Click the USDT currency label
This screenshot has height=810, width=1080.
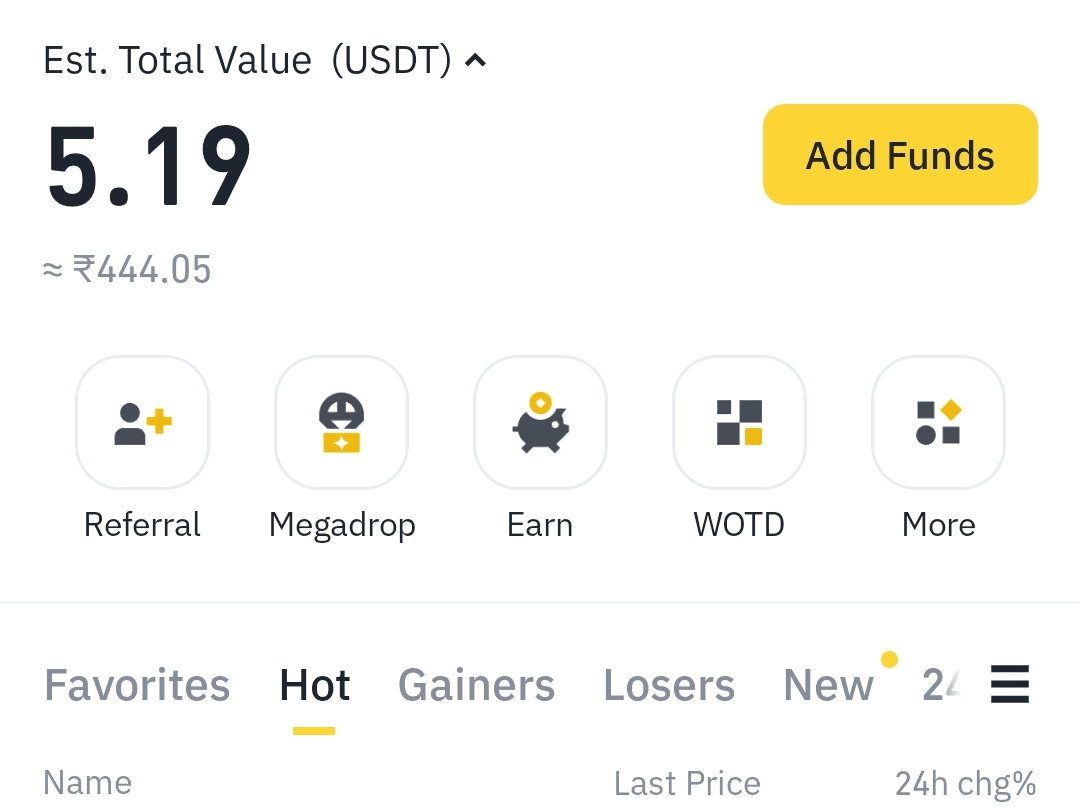click(x=392, y=61)
